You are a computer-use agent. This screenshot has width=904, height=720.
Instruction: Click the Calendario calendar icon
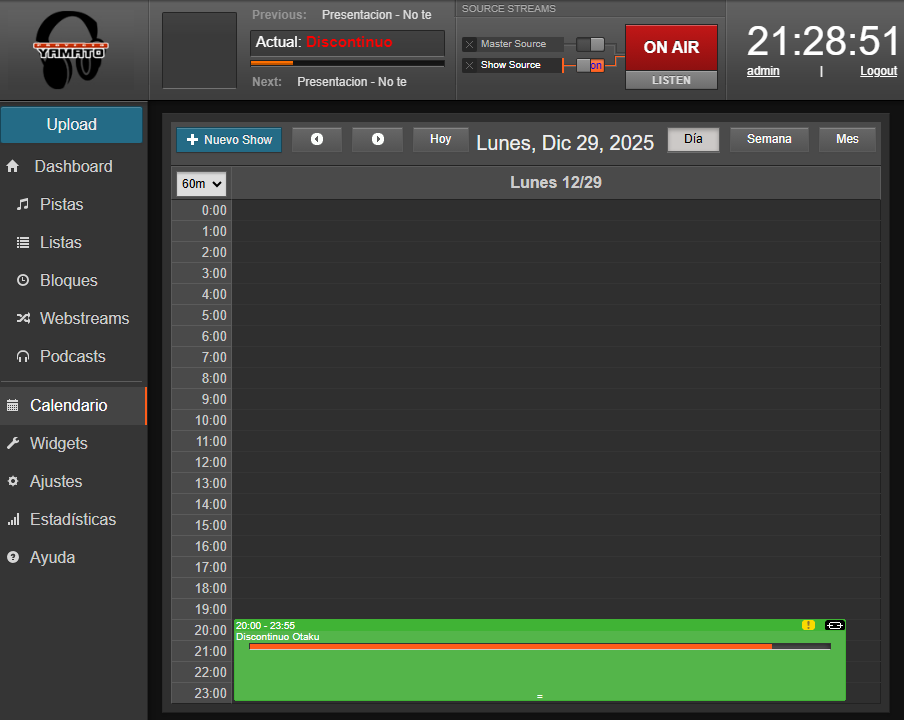pos(13,405)
